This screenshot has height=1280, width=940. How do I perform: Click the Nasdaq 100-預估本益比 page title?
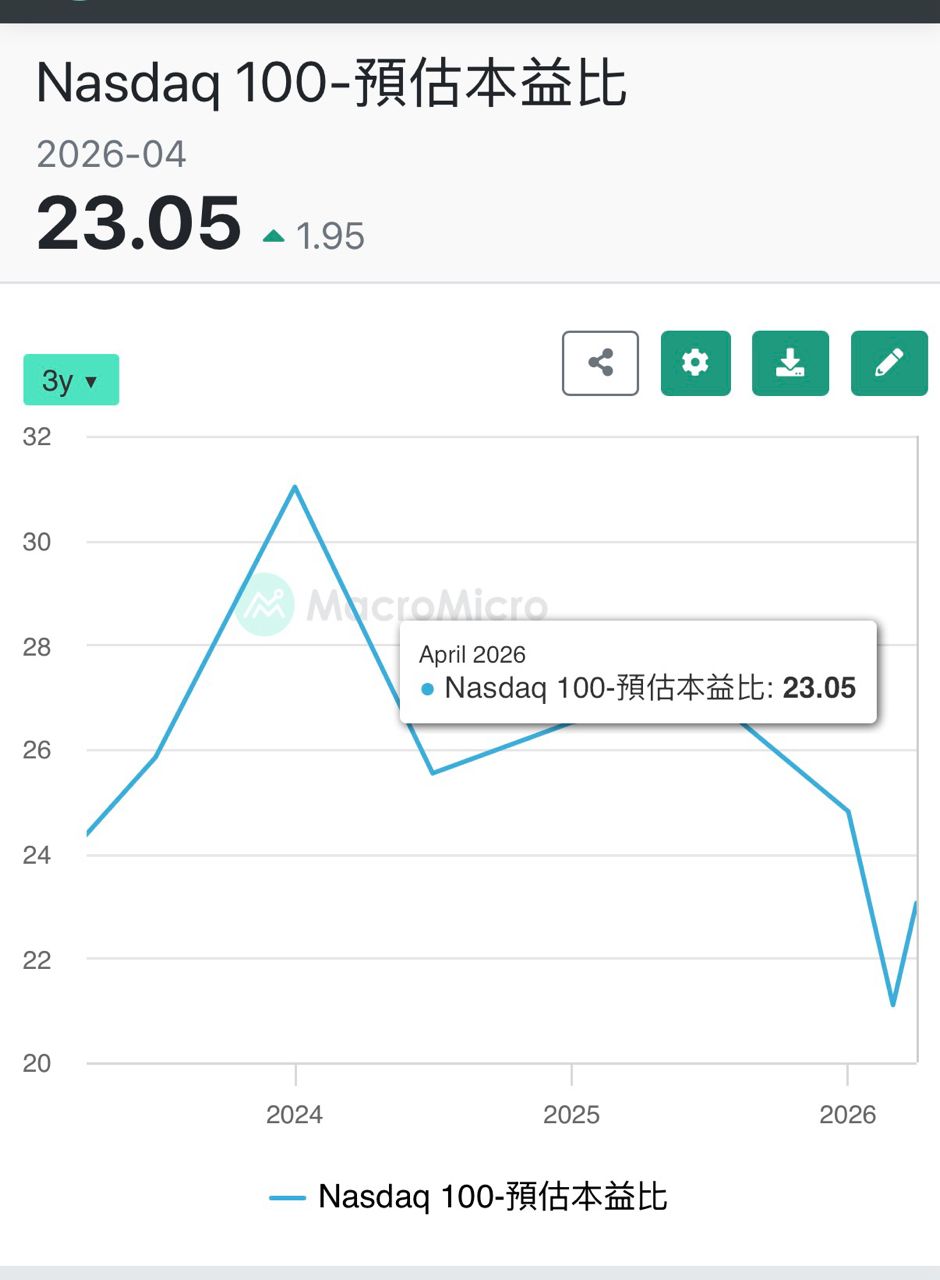(x=331, y=83)
